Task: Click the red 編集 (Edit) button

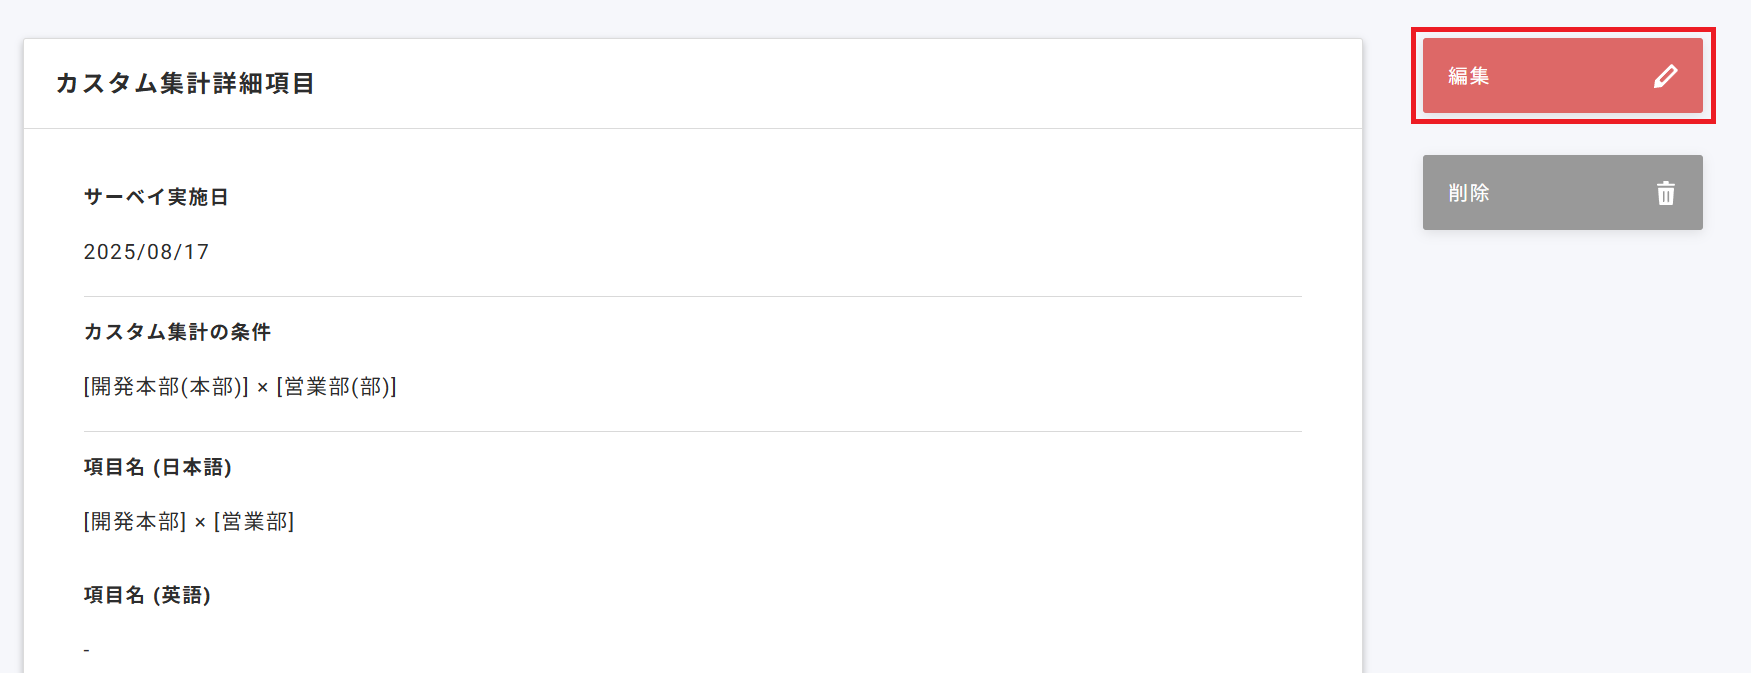Action: [x=1562, y=74]
